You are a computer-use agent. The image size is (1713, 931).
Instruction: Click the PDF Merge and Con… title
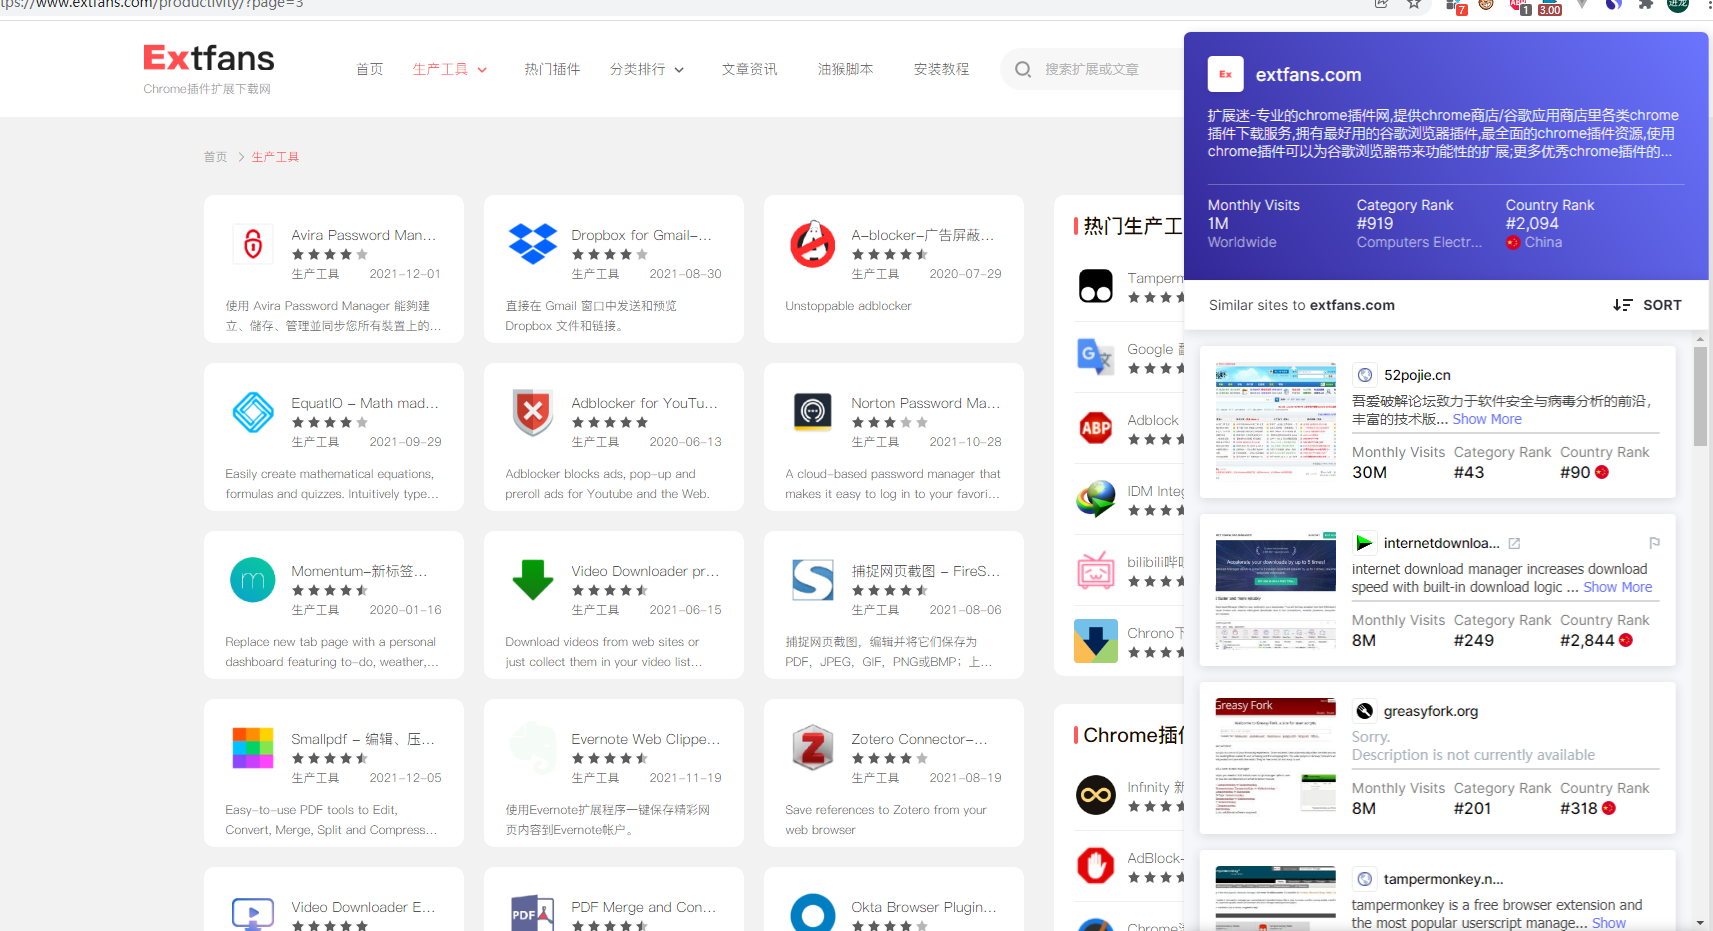pos(643,907)
